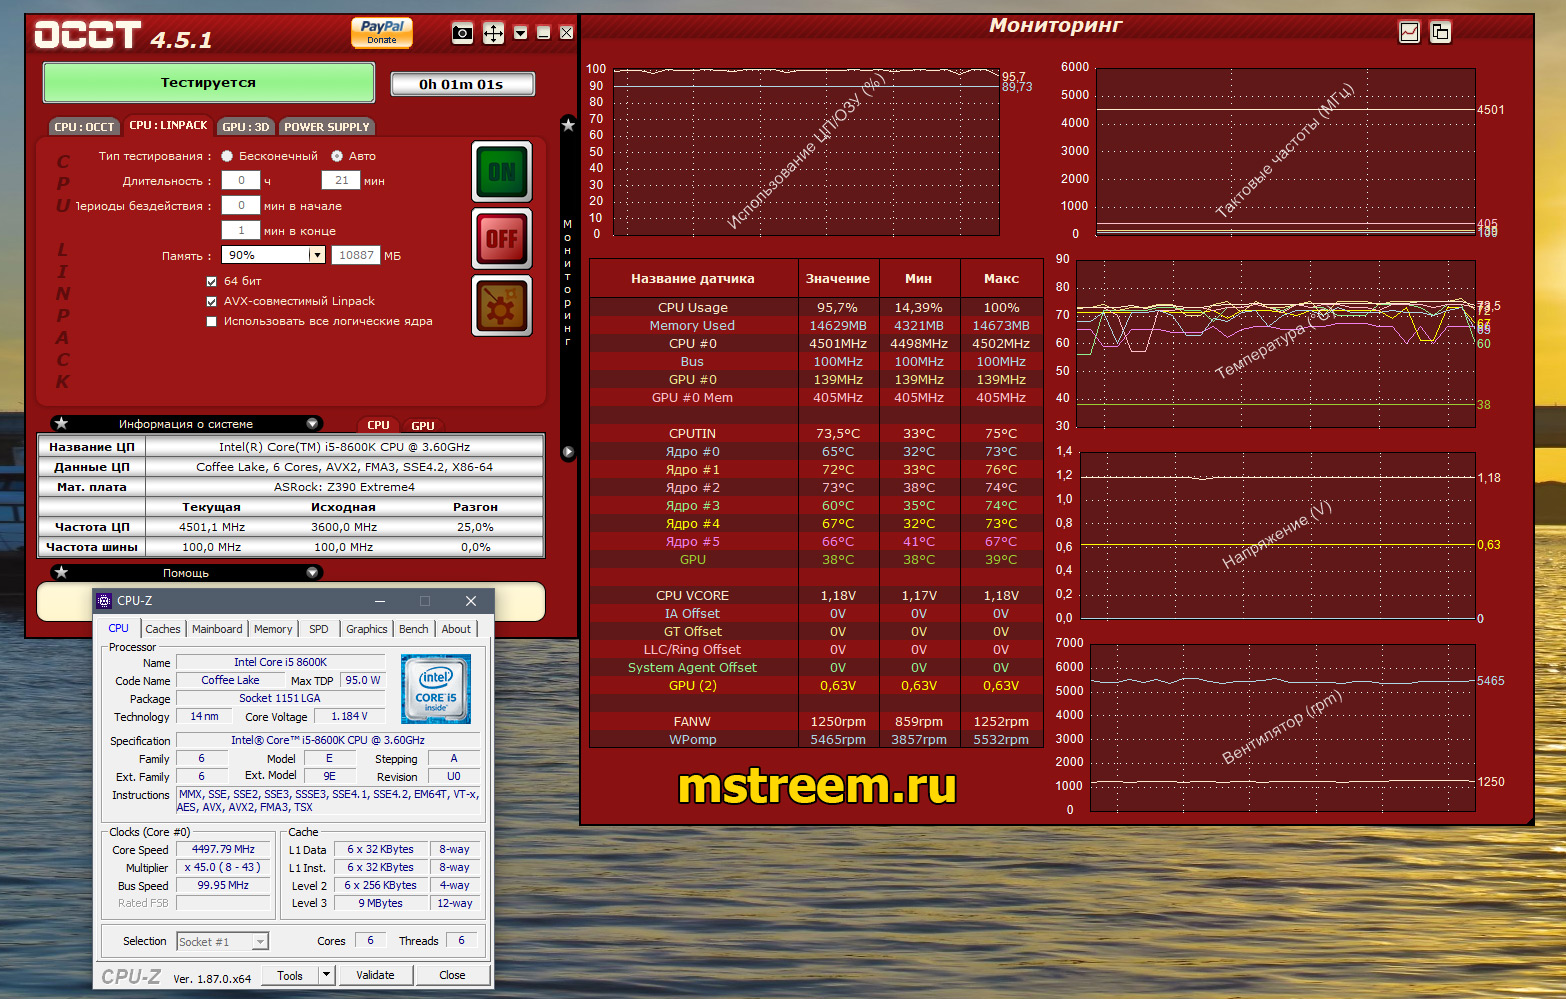Open CPU-Z Tools dropdown arrow
The image size is (1566, 999).
click(x=325, y=975)
